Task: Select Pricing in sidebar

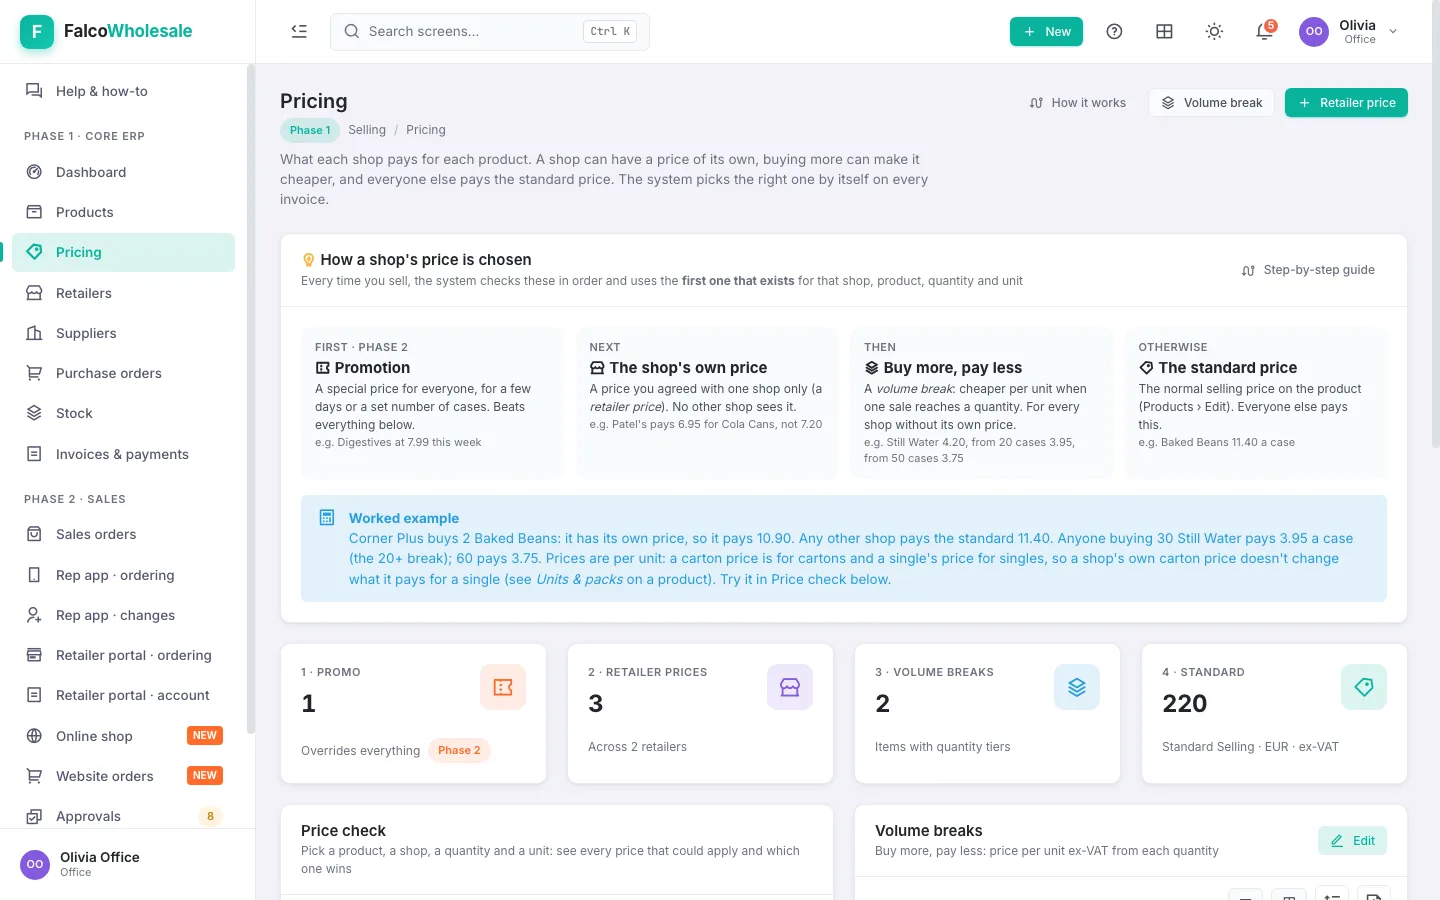Action: pyautogui.click(x=124, y=252)
